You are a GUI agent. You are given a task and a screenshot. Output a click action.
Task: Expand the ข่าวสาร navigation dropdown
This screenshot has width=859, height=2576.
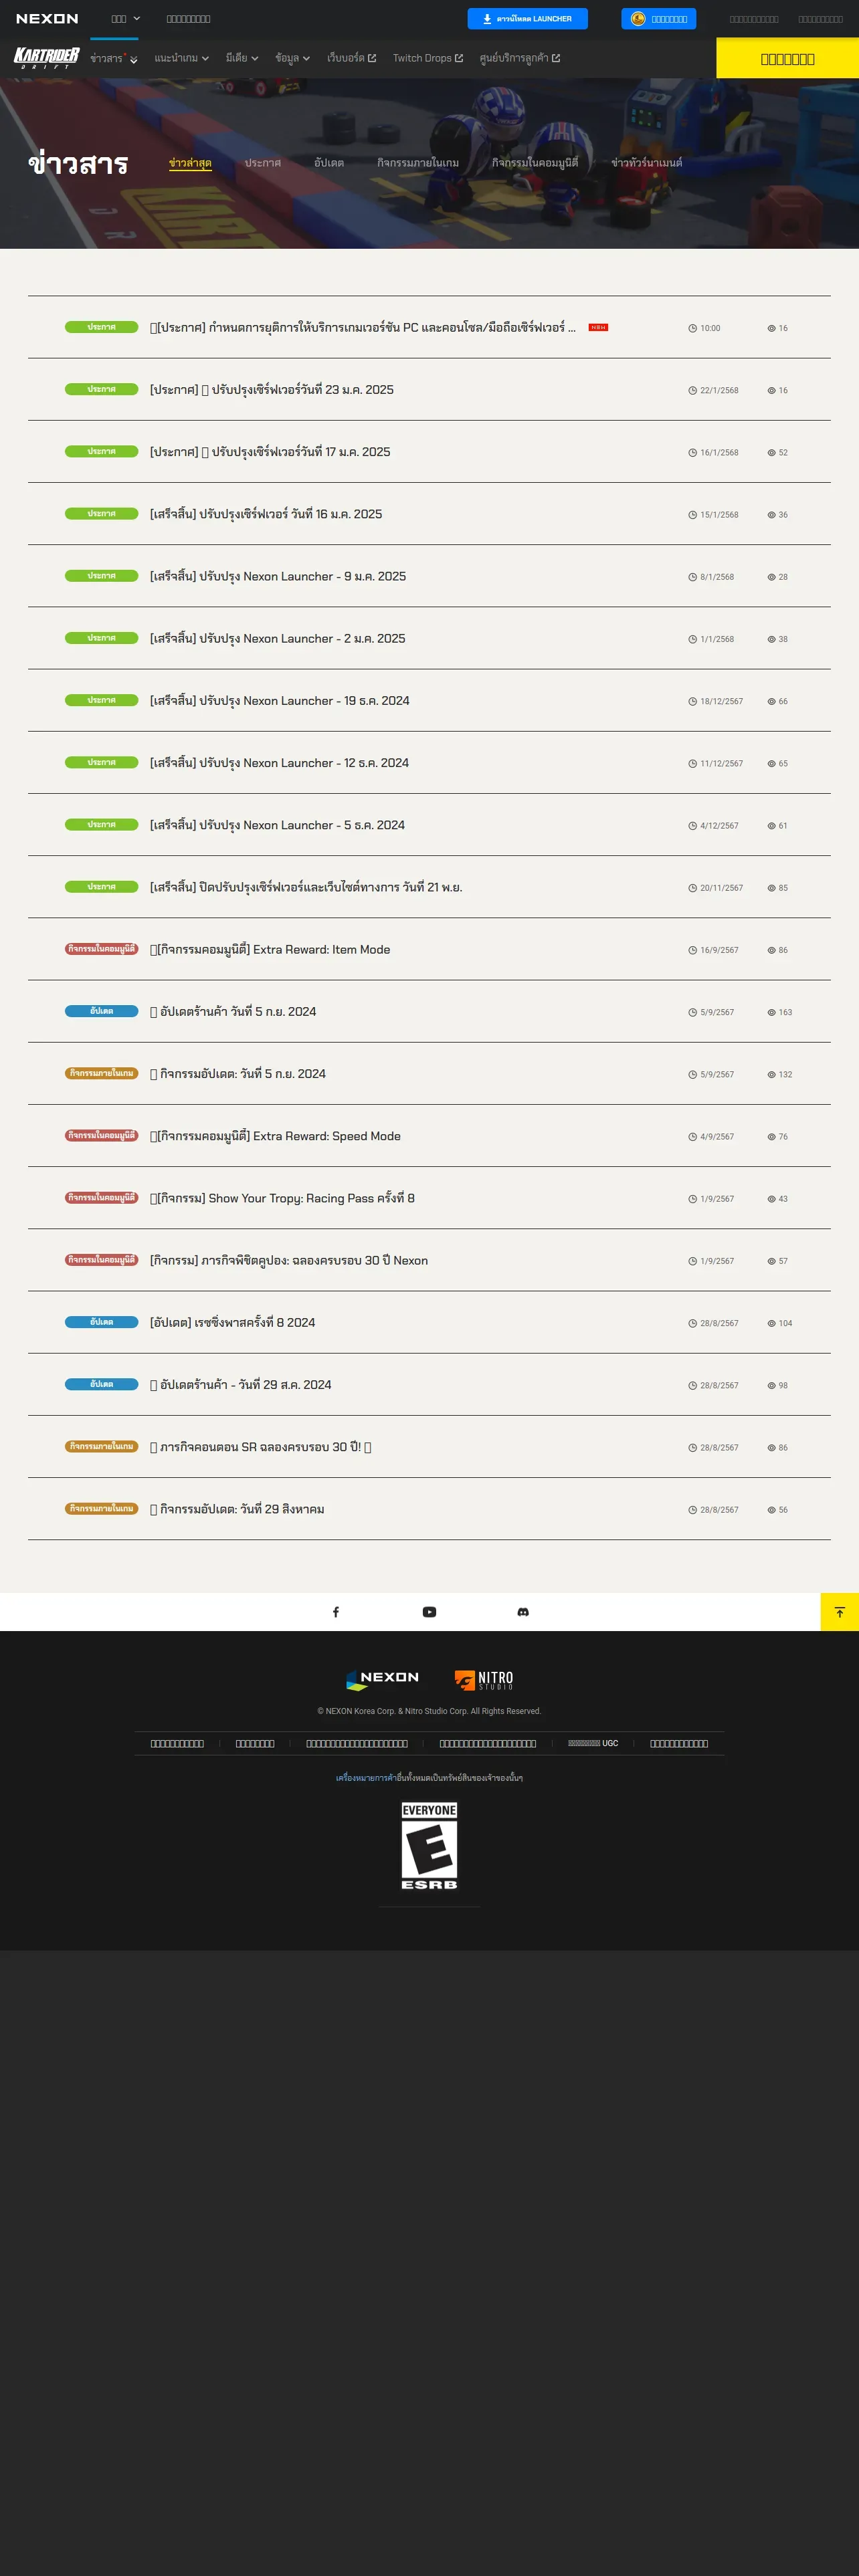pyautogui.click(x=114, y=59)
